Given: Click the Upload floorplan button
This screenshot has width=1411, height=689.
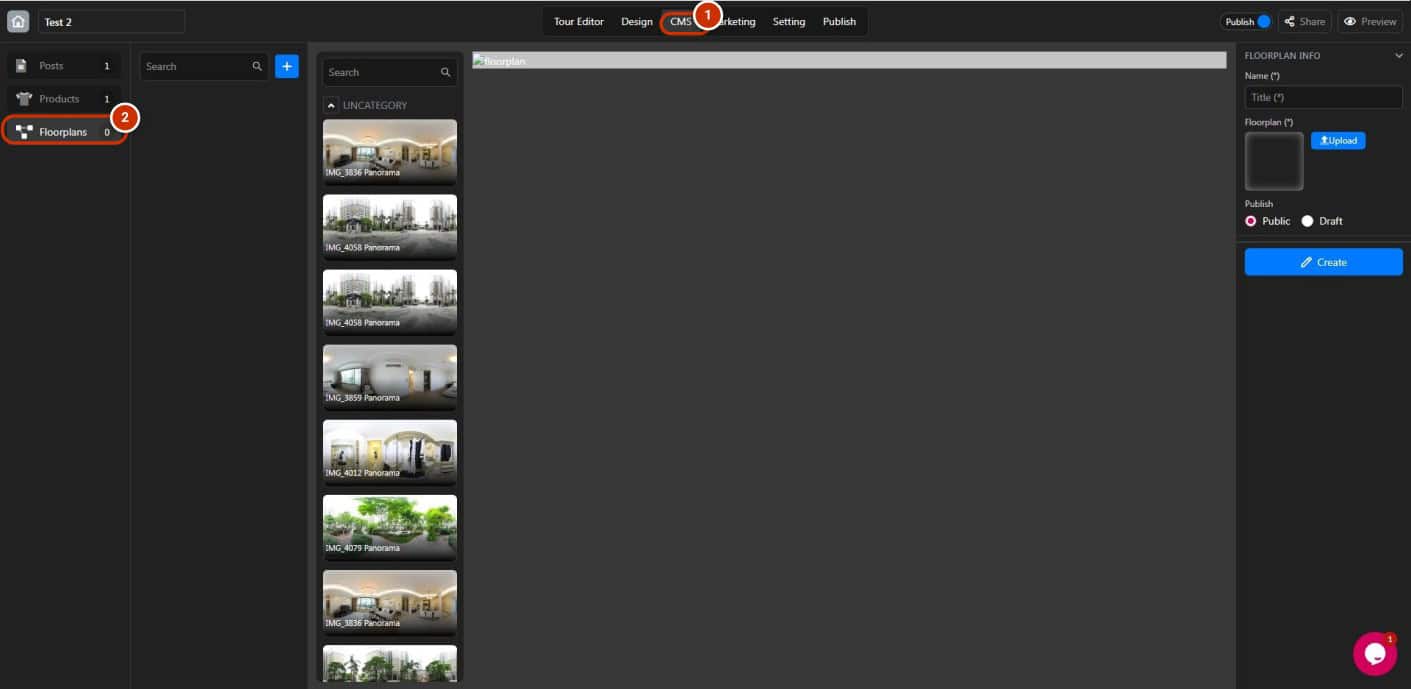Looking at the screenshot, I should click(1337, 141).
